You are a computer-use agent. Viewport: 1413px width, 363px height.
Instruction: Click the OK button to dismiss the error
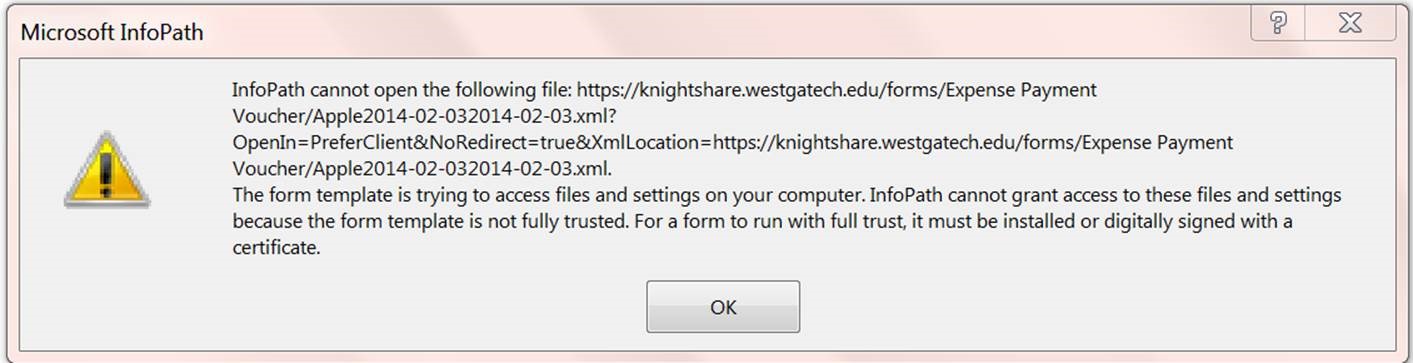pos(722,306)
